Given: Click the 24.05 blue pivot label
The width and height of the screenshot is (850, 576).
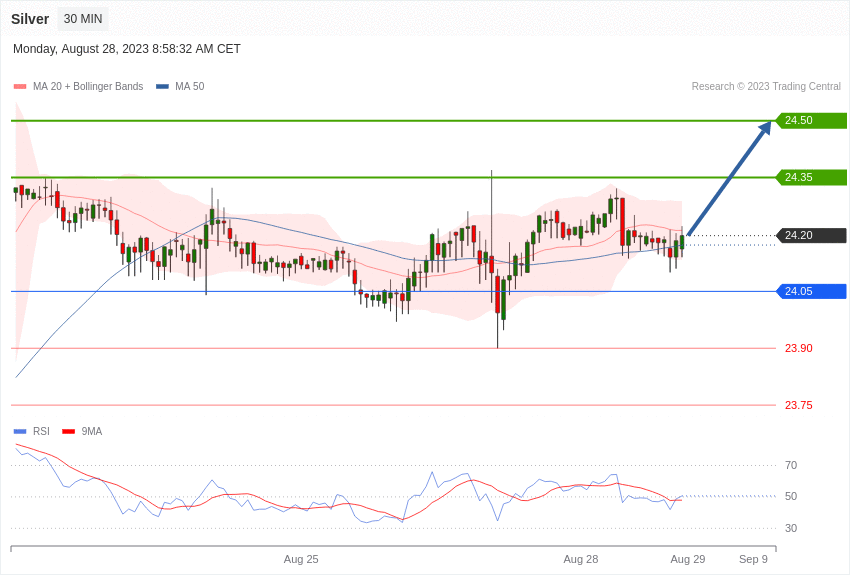Looking at the screenshot, I should (x=812, y=292).
